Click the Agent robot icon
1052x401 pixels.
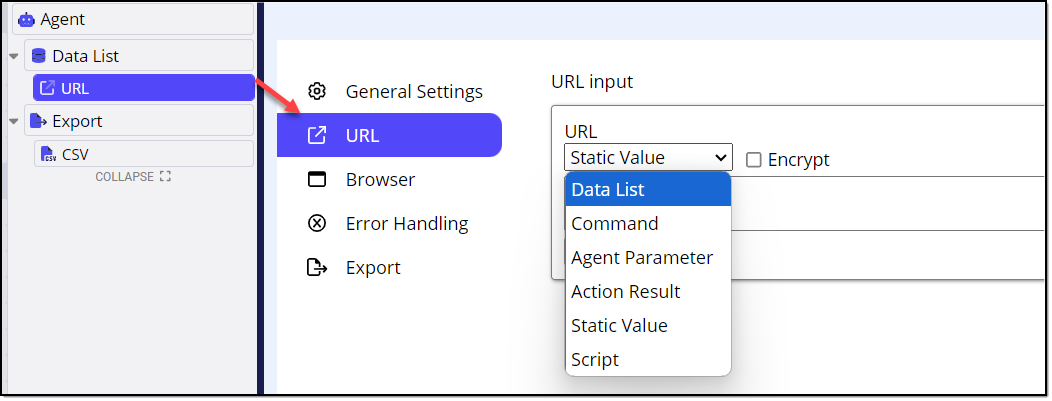[x=26, y=19]
